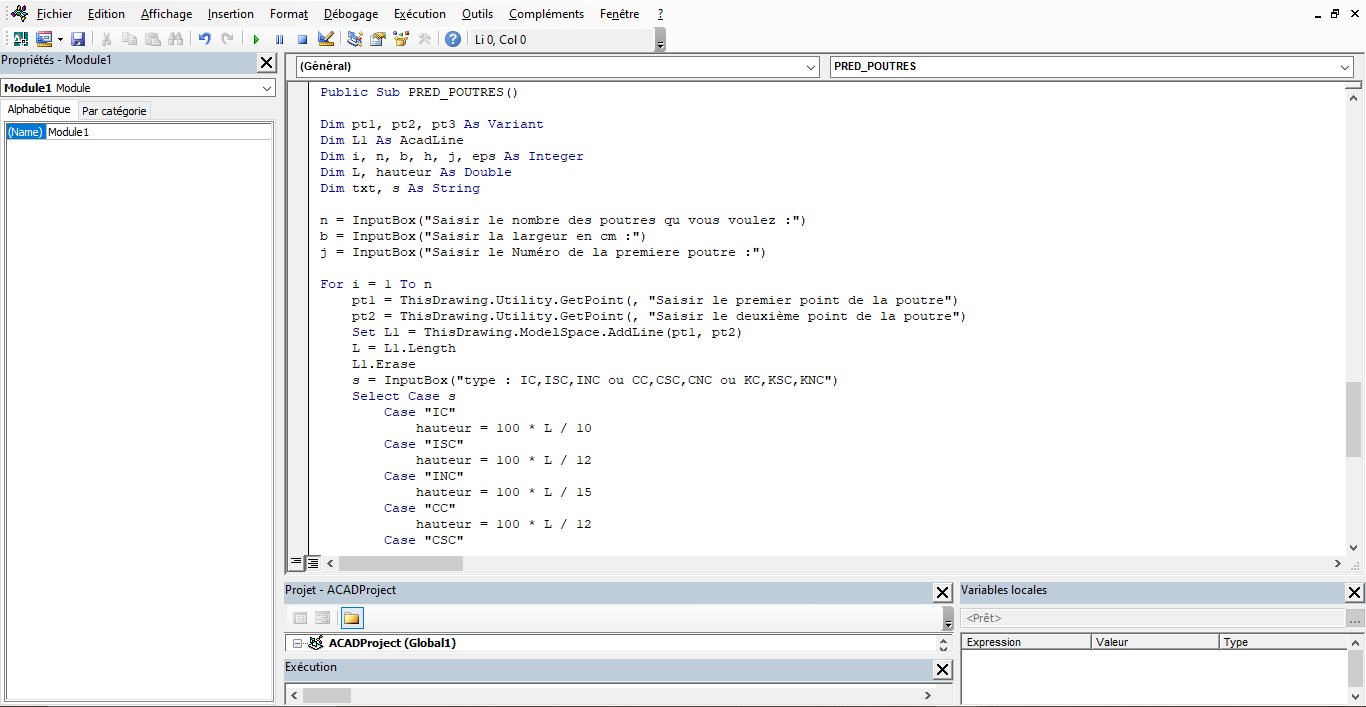Viewport: 1366px width, 707px height.
Task: Click the Copy icon in toolbar
Action: click(129, 39)
